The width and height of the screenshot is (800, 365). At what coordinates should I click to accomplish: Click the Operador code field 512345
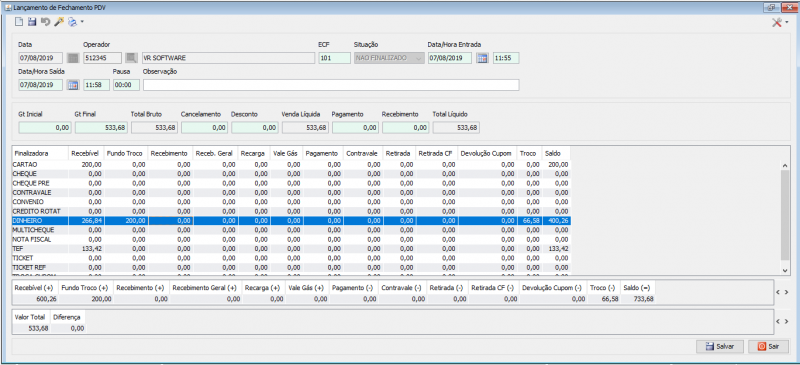click(103, 58)
